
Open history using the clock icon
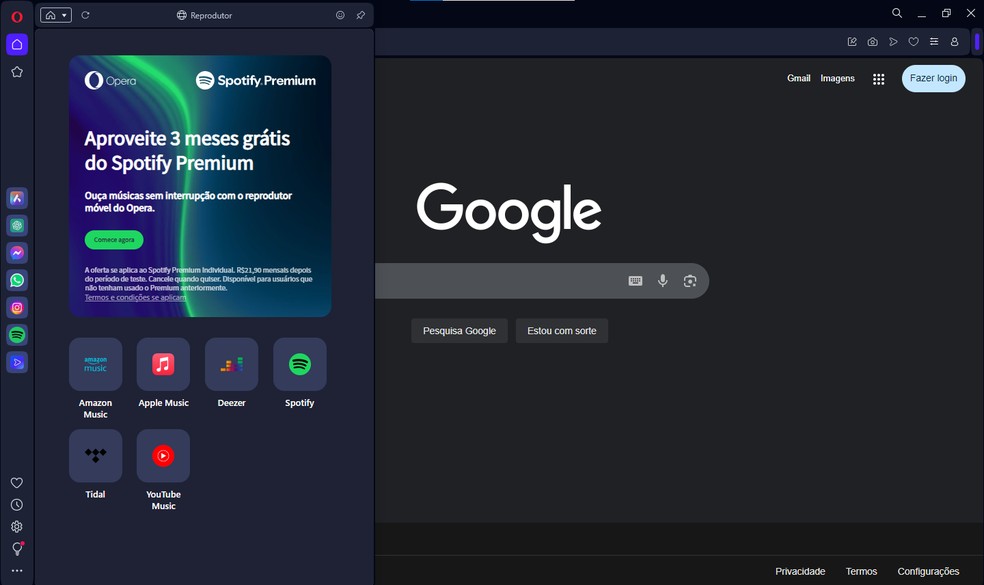[17, 505]
